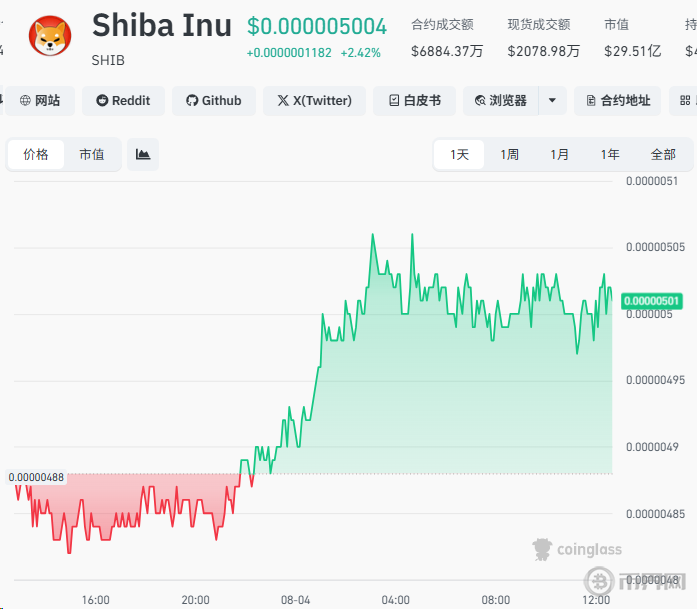Viewport: 697px width, 609px height.
Task: Click the +0.0000001182 change amount
Action: tap(289, 53)
